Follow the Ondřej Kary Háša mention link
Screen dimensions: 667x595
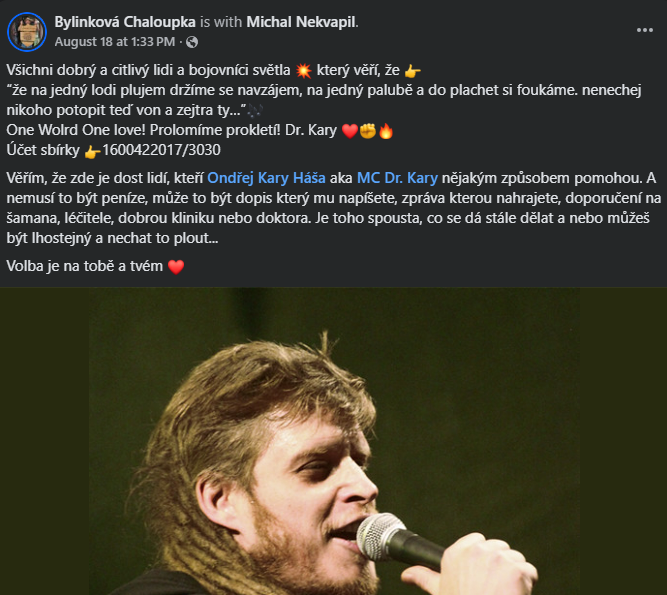pos(266,178)
